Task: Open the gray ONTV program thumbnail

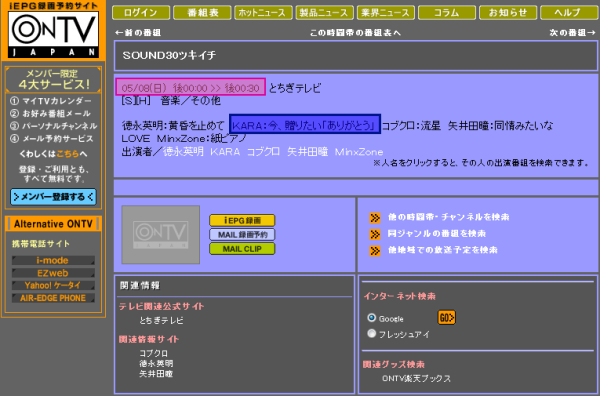Action: [161, 235]
